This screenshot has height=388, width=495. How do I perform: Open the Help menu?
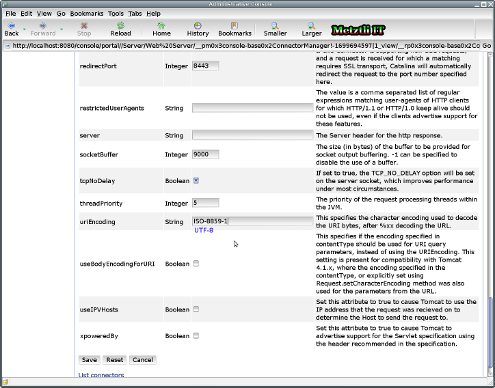(153, 14)
